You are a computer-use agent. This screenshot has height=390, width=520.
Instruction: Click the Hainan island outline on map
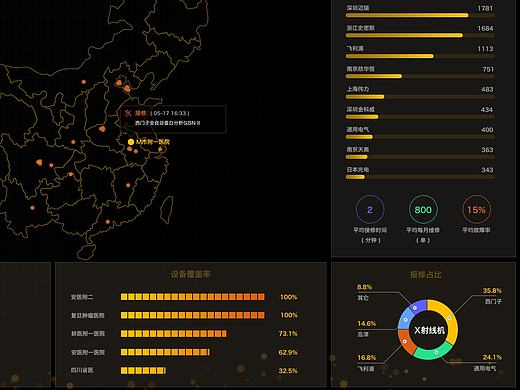(86, 252)
